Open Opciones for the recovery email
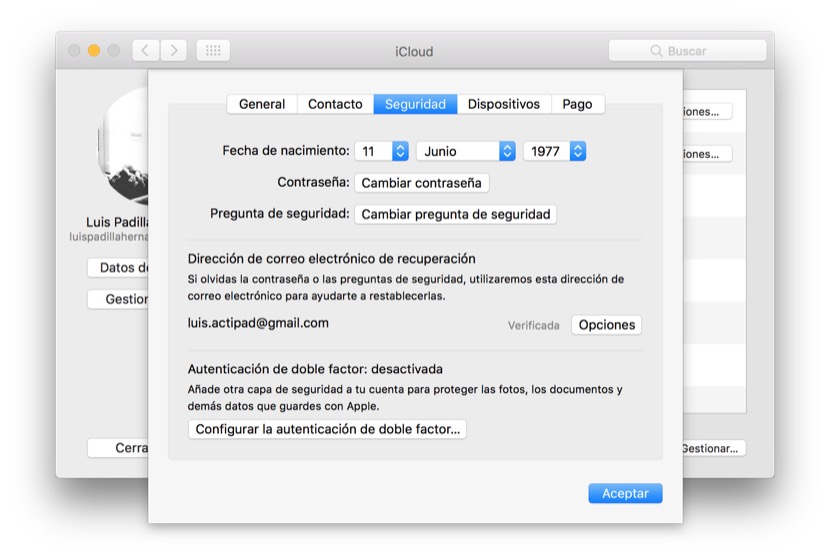The width and height of the screenshot is (830, 557). tap(607, 325)
